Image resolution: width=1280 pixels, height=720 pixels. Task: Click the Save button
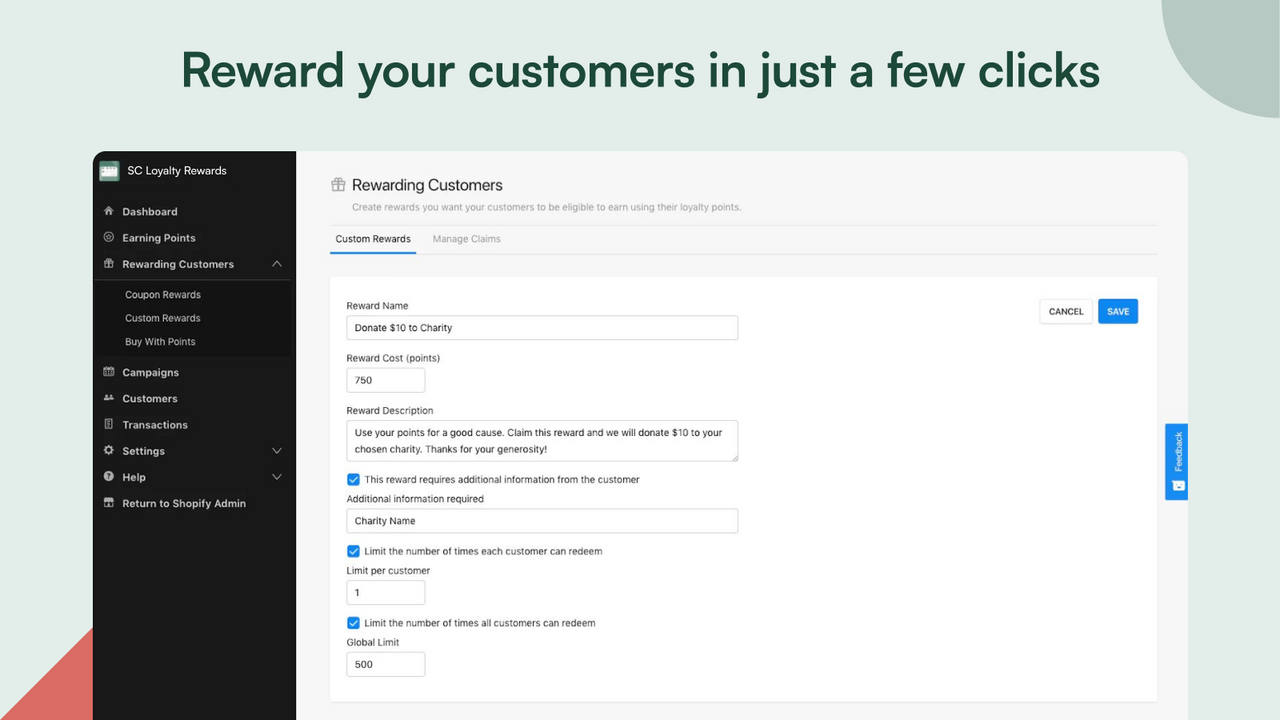(x=1118, y=311)
